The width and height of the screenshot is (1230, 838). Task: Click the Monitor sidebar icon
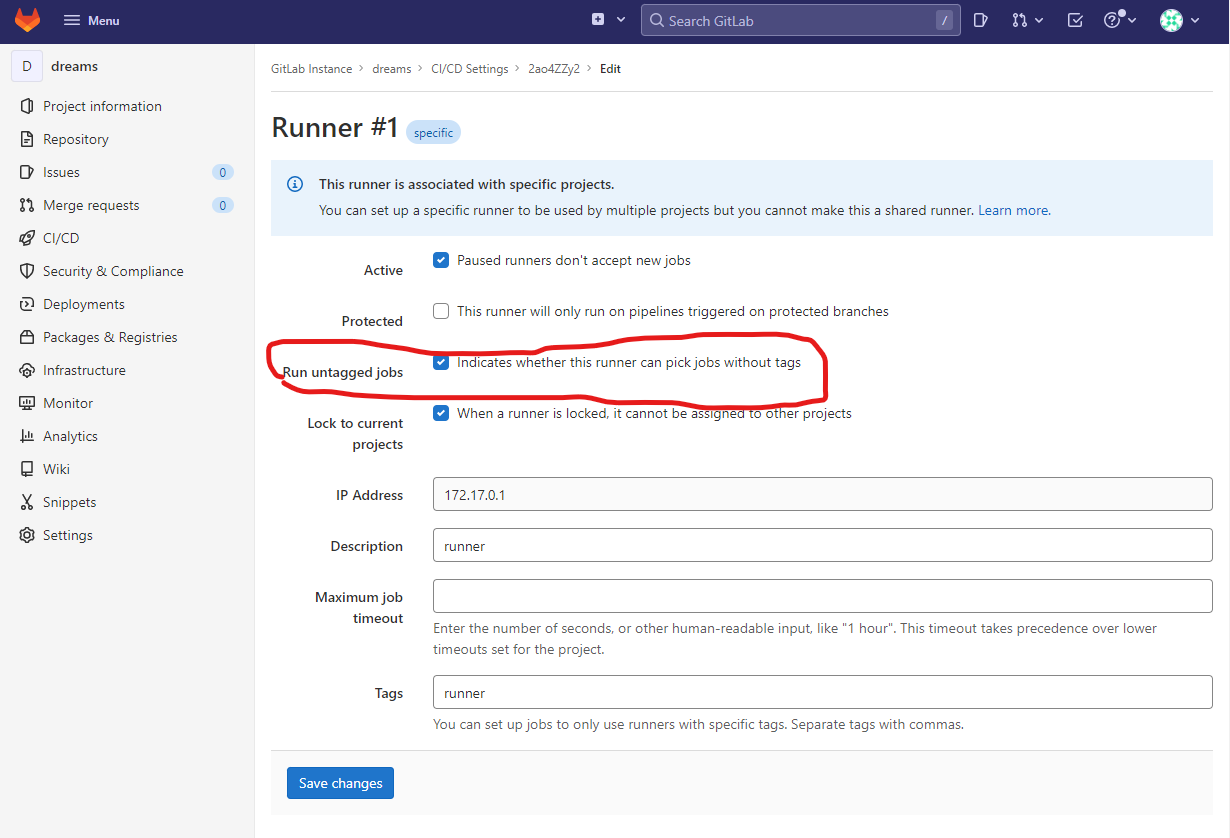(26, 403)
